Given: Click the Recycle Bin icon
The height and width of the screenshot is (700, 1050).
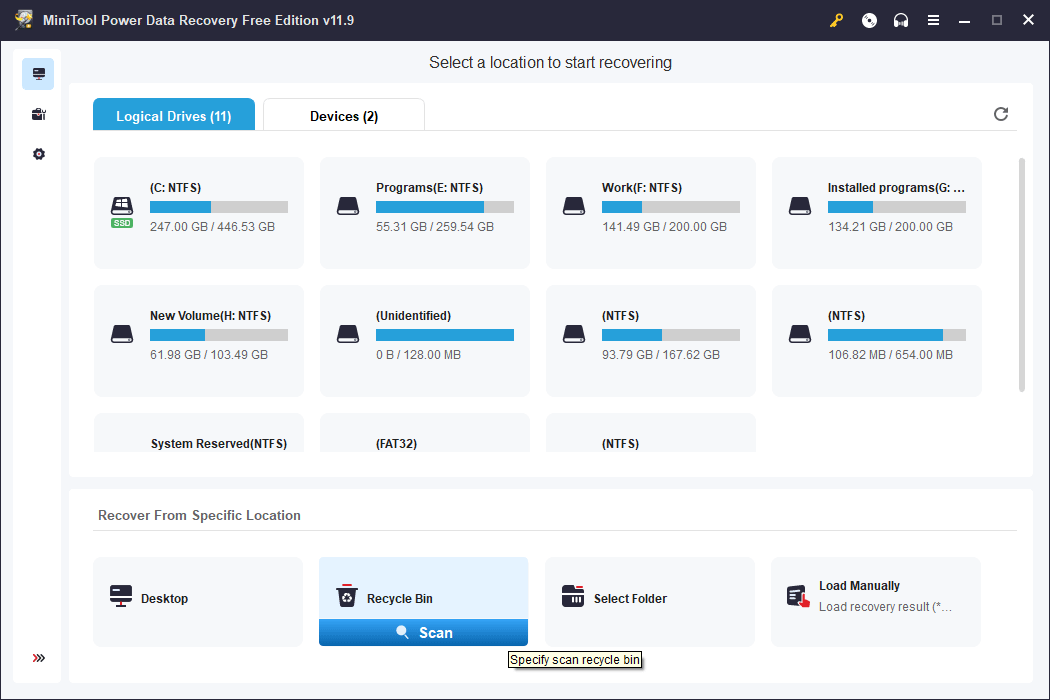Looking at the screenshot, I should pyautogui.click(x=347, y=596).
